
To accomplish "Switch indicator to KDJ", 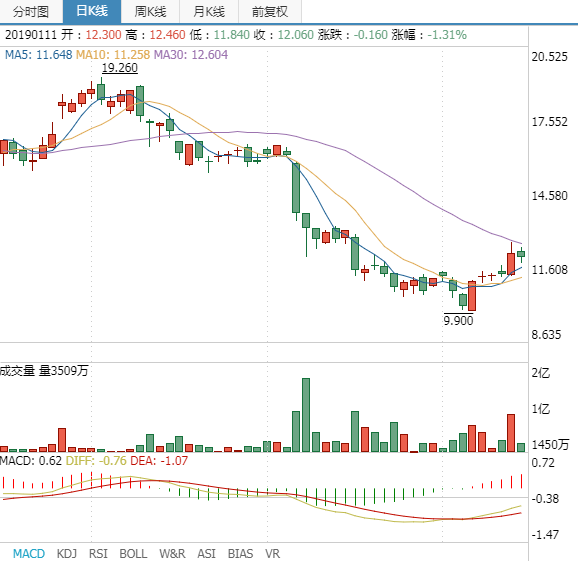I will [x=67, y=553].
